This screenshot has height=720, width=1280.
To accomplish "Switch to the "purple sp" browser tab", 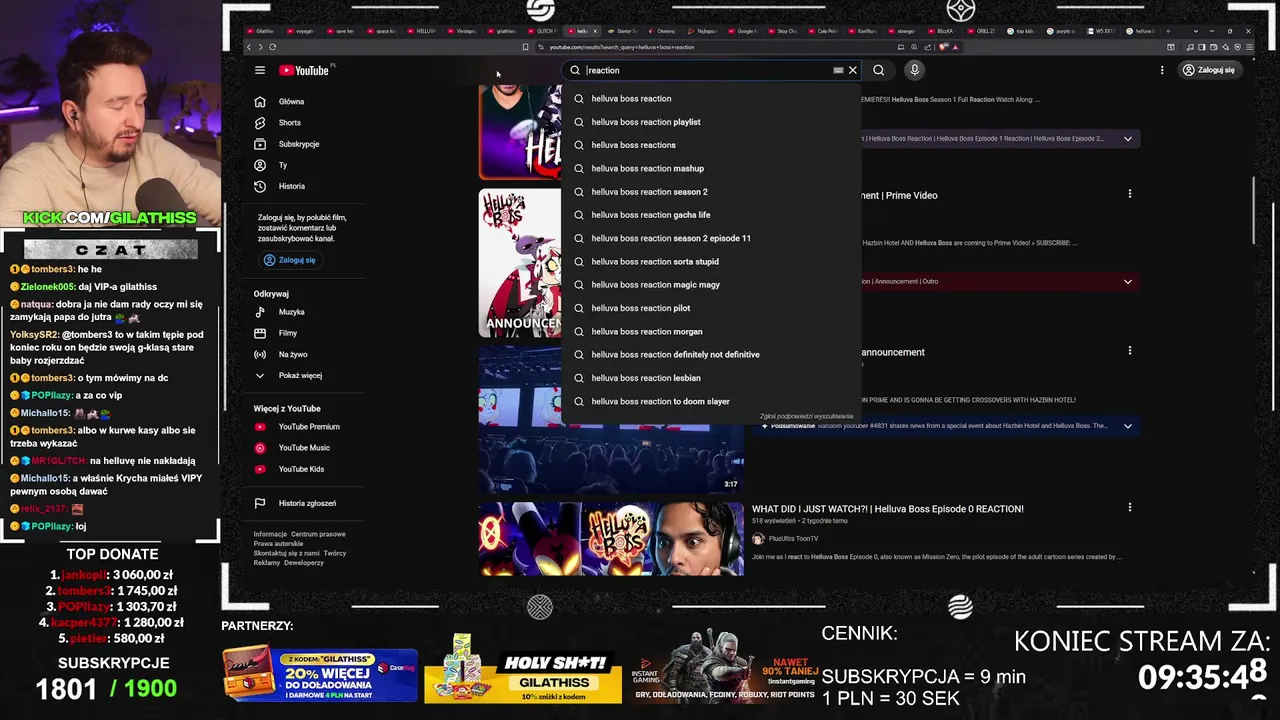I will (x=1062, y=31).
